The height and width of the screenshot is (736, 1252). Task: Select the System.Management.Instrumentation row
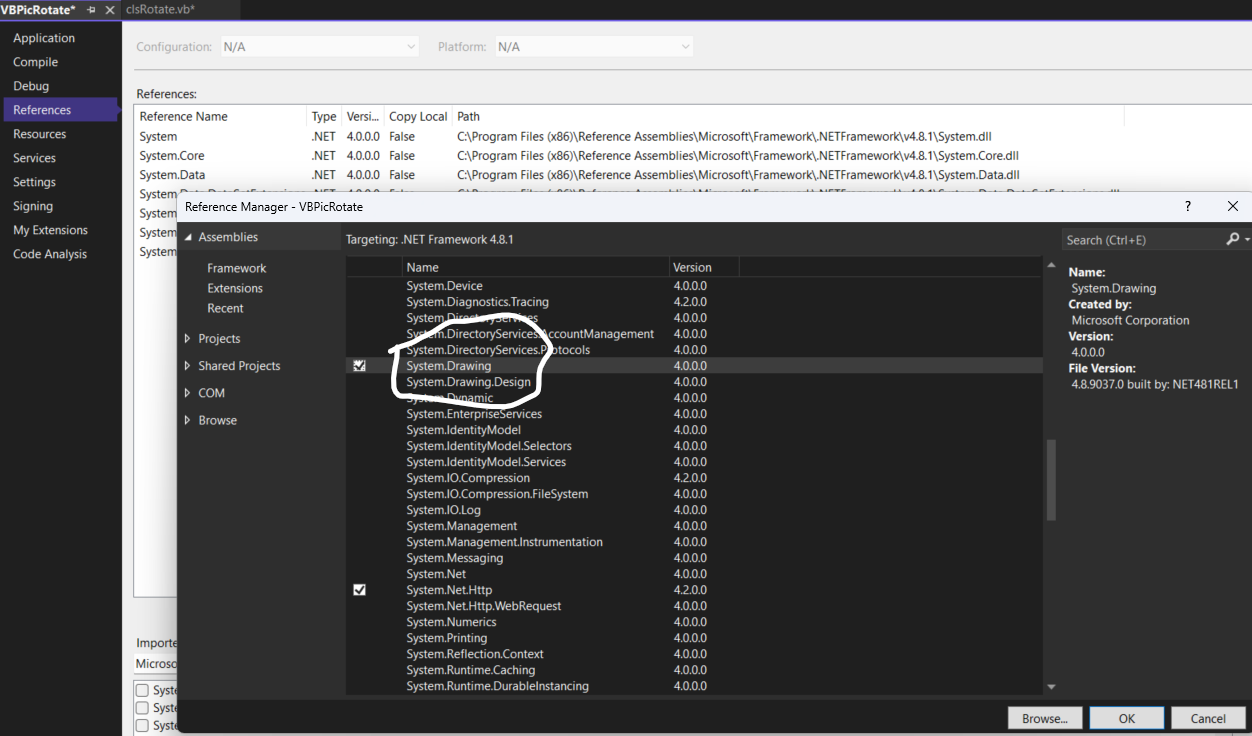(x=694, y=542)
